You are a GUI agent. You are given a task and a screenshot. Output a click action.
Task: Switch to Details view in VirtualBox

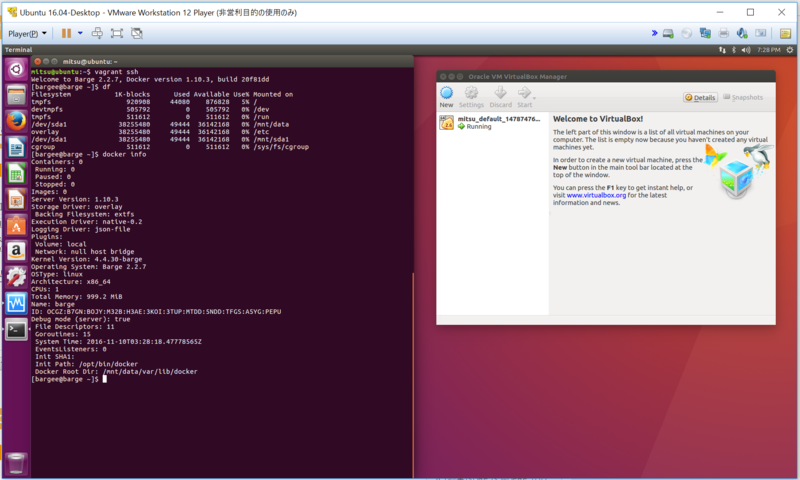point(701,97)
